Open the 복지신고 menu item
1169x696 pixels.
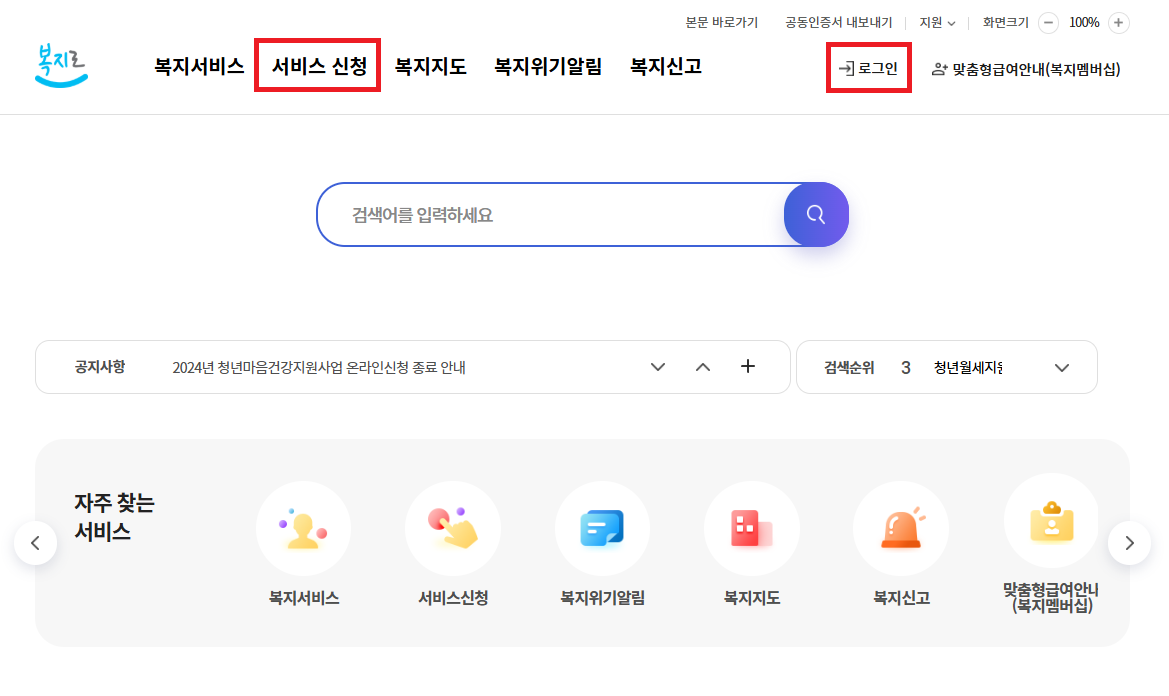pos(665,67)
